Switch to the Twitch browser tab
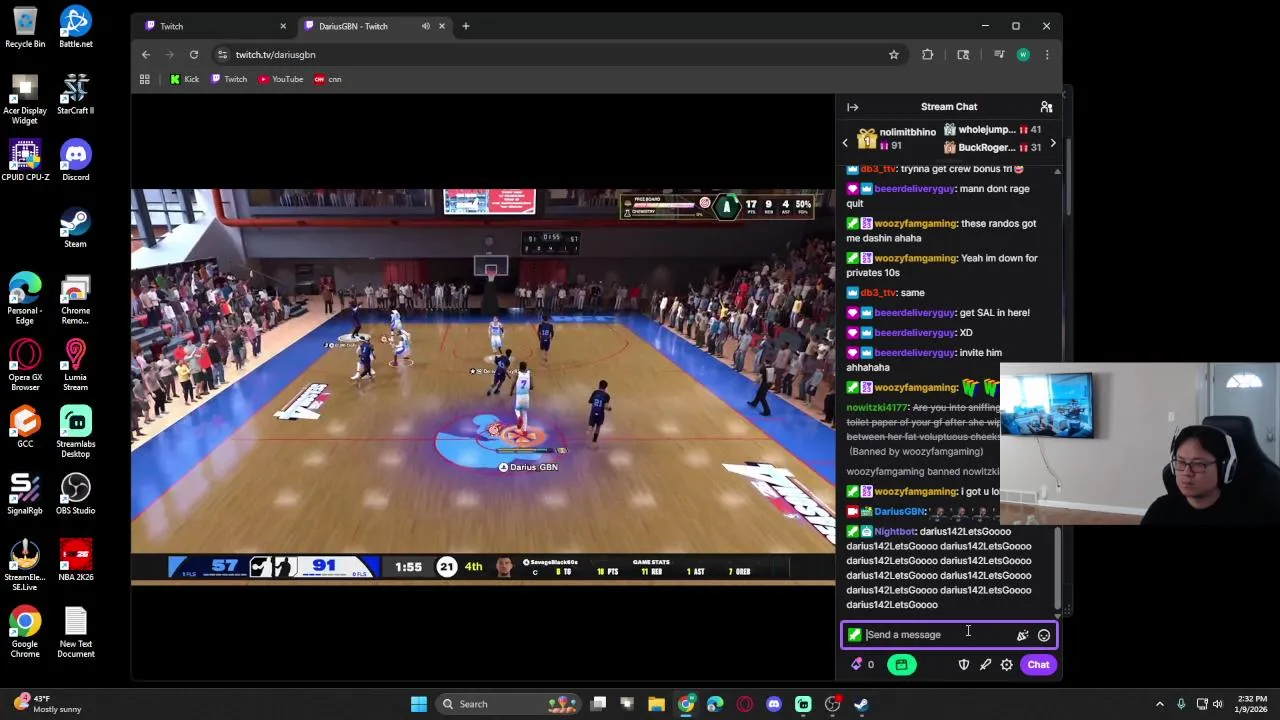Viewport: 1280px width, 720px height. click(x=212, y=26)
